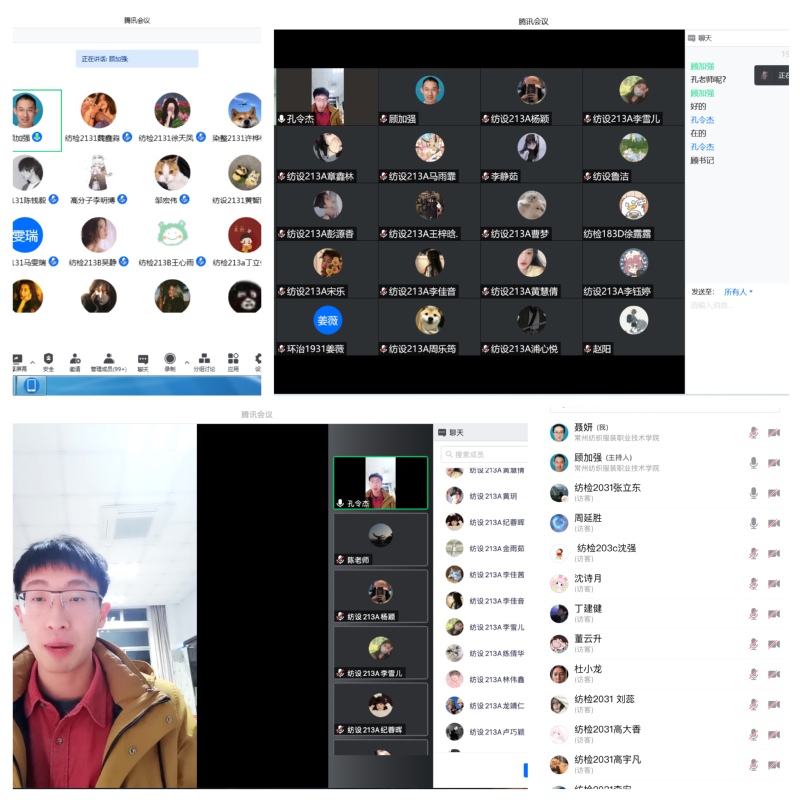800x800 pixels.
Task: Click participant 丁建健 in the list
Action: click(588, 608)
